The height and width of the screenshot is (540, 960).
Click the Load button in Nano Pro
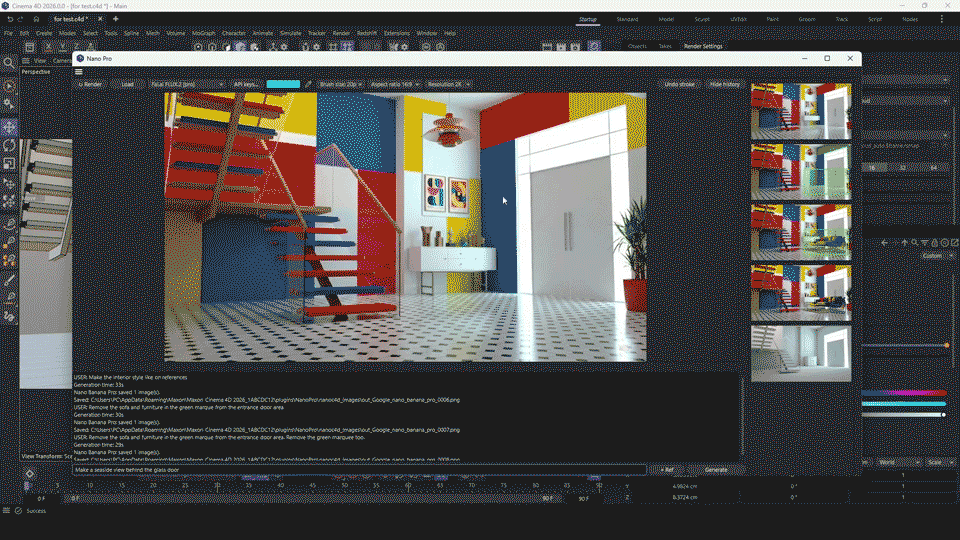(127, 84)
